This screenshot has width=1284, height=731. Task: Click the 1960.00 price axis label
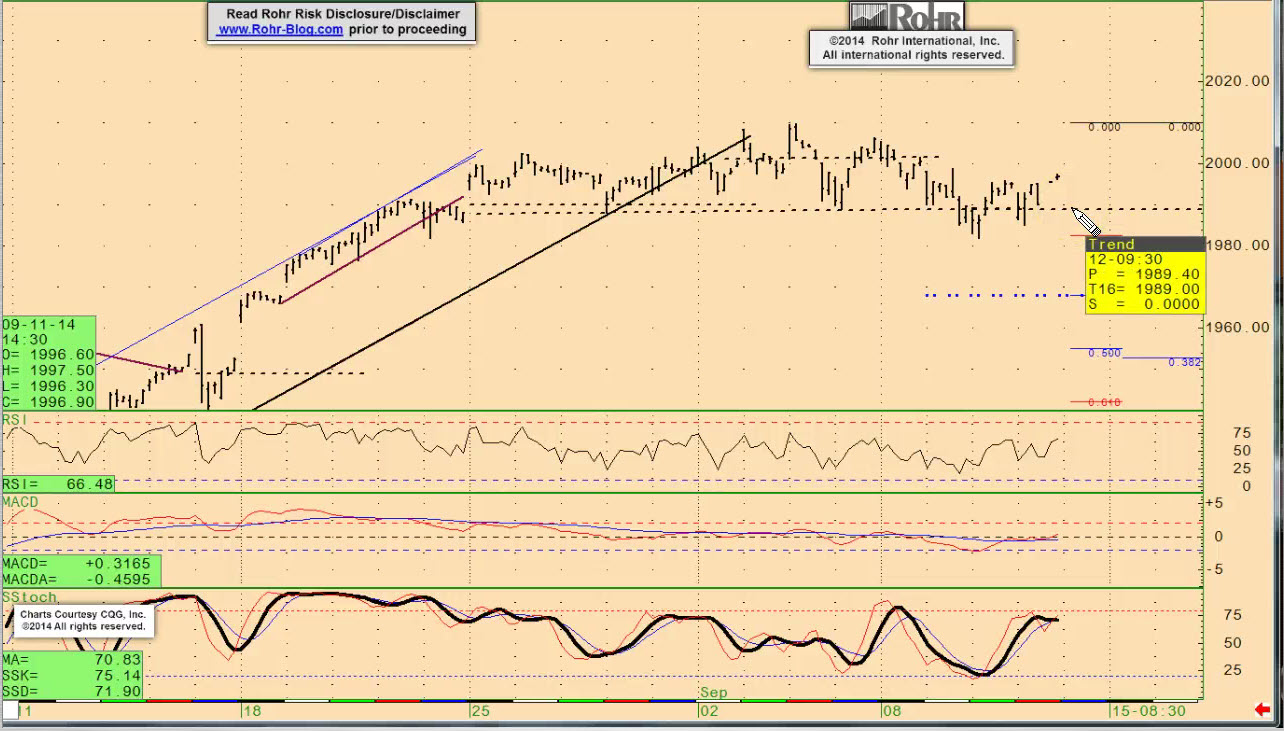[x=1238, y=327]
